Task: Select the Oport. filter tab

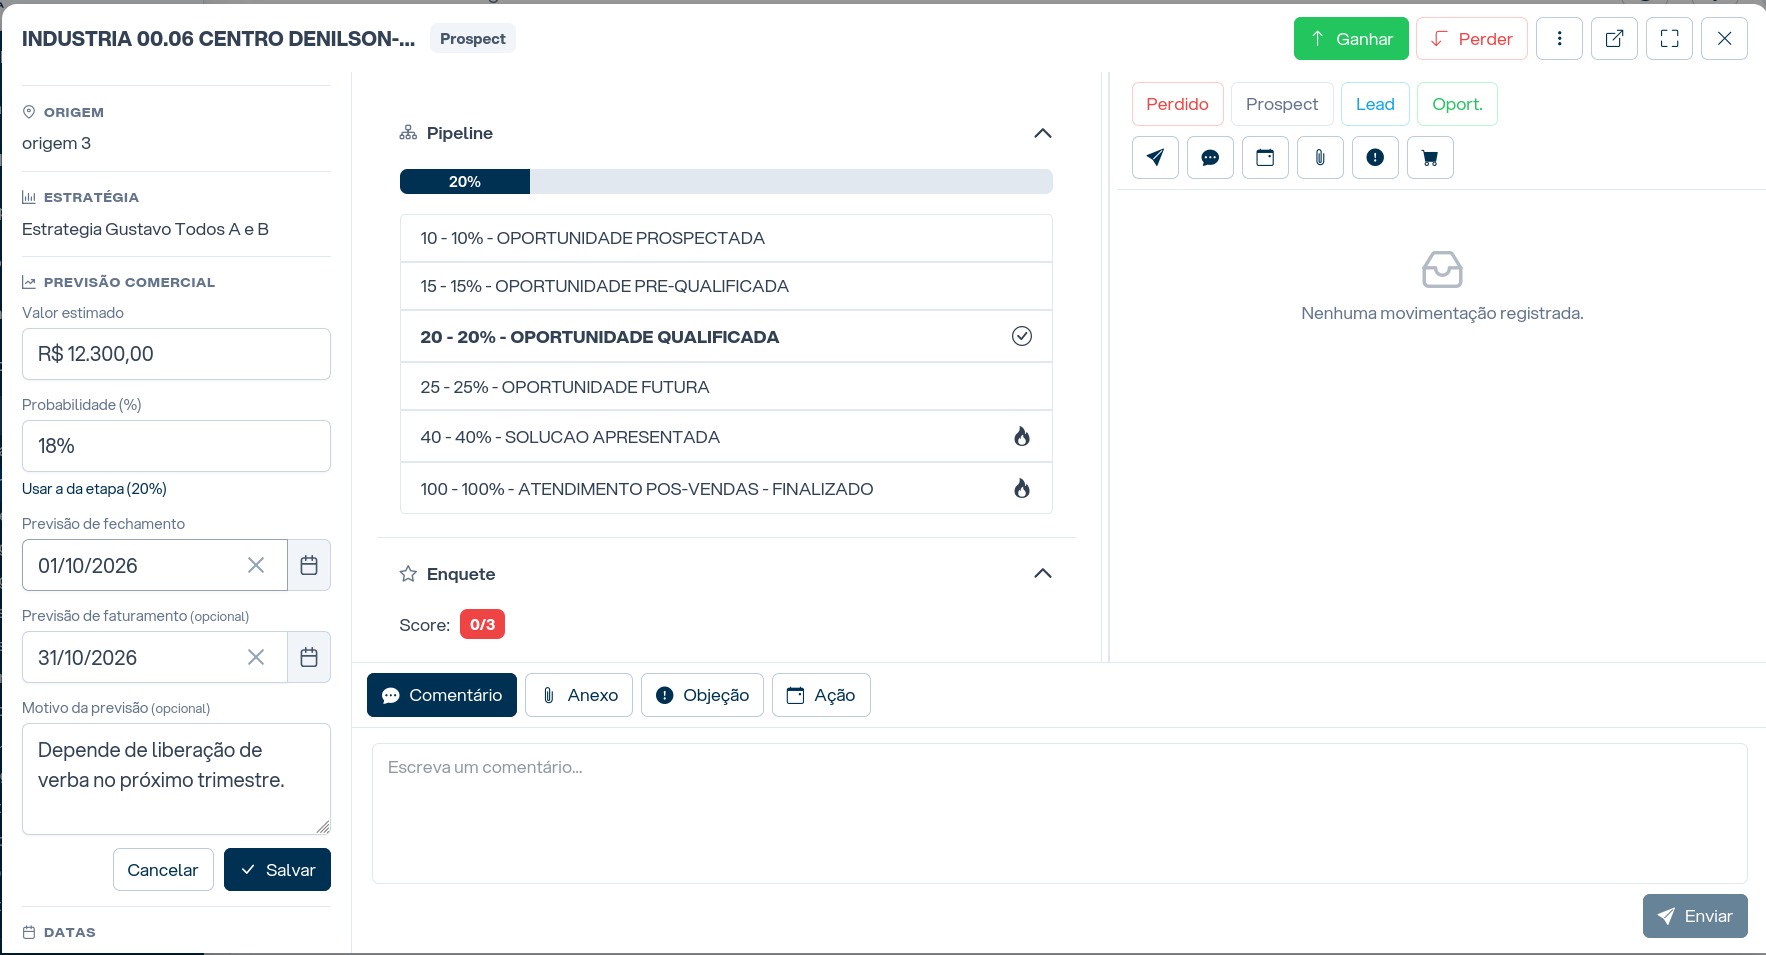Action: coord(1457,104)
